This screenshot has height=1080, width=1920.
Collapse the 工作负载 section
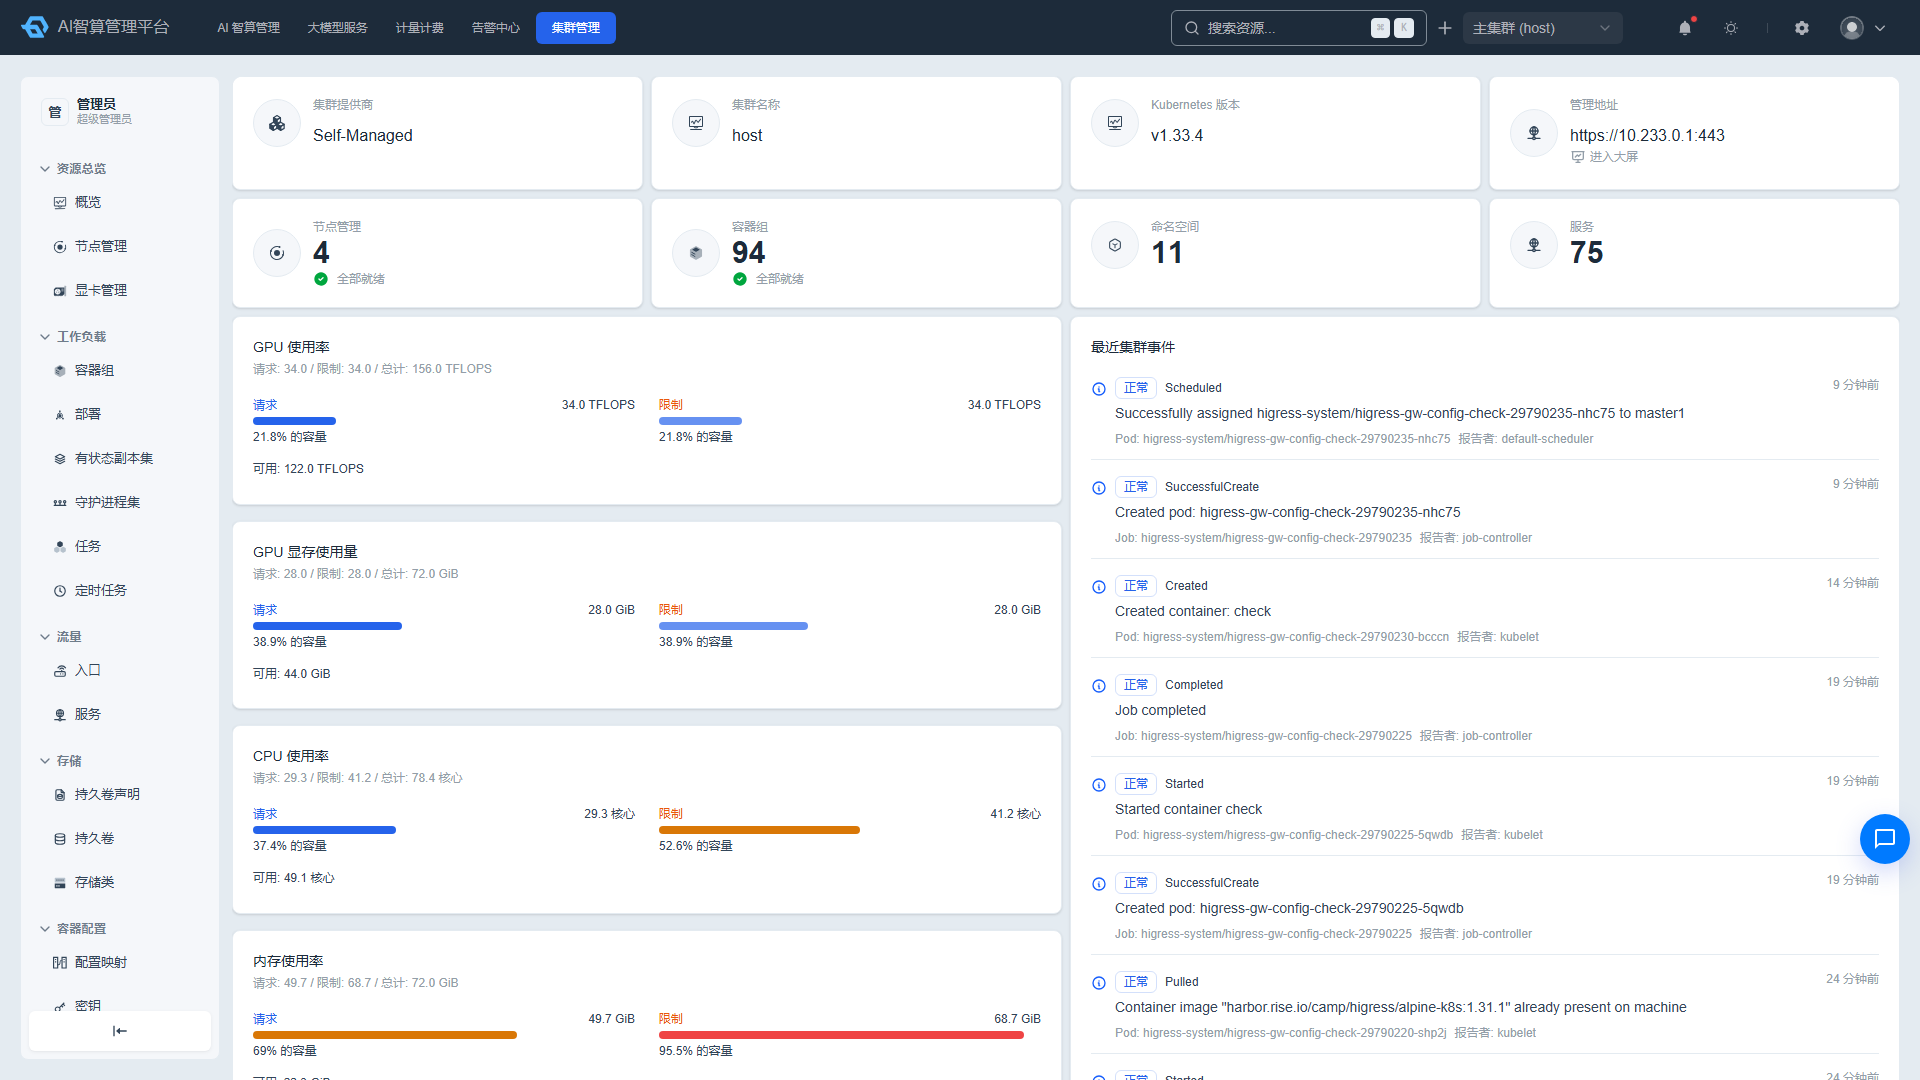73,336
